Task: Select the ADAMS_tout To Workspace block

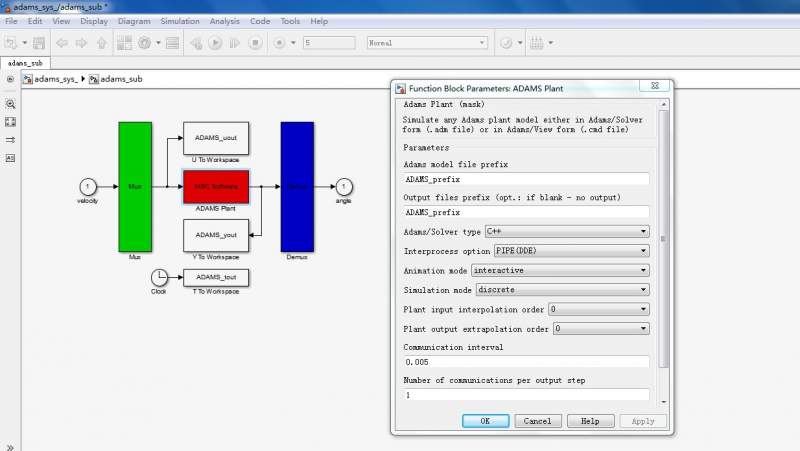Action: [216, 278]
